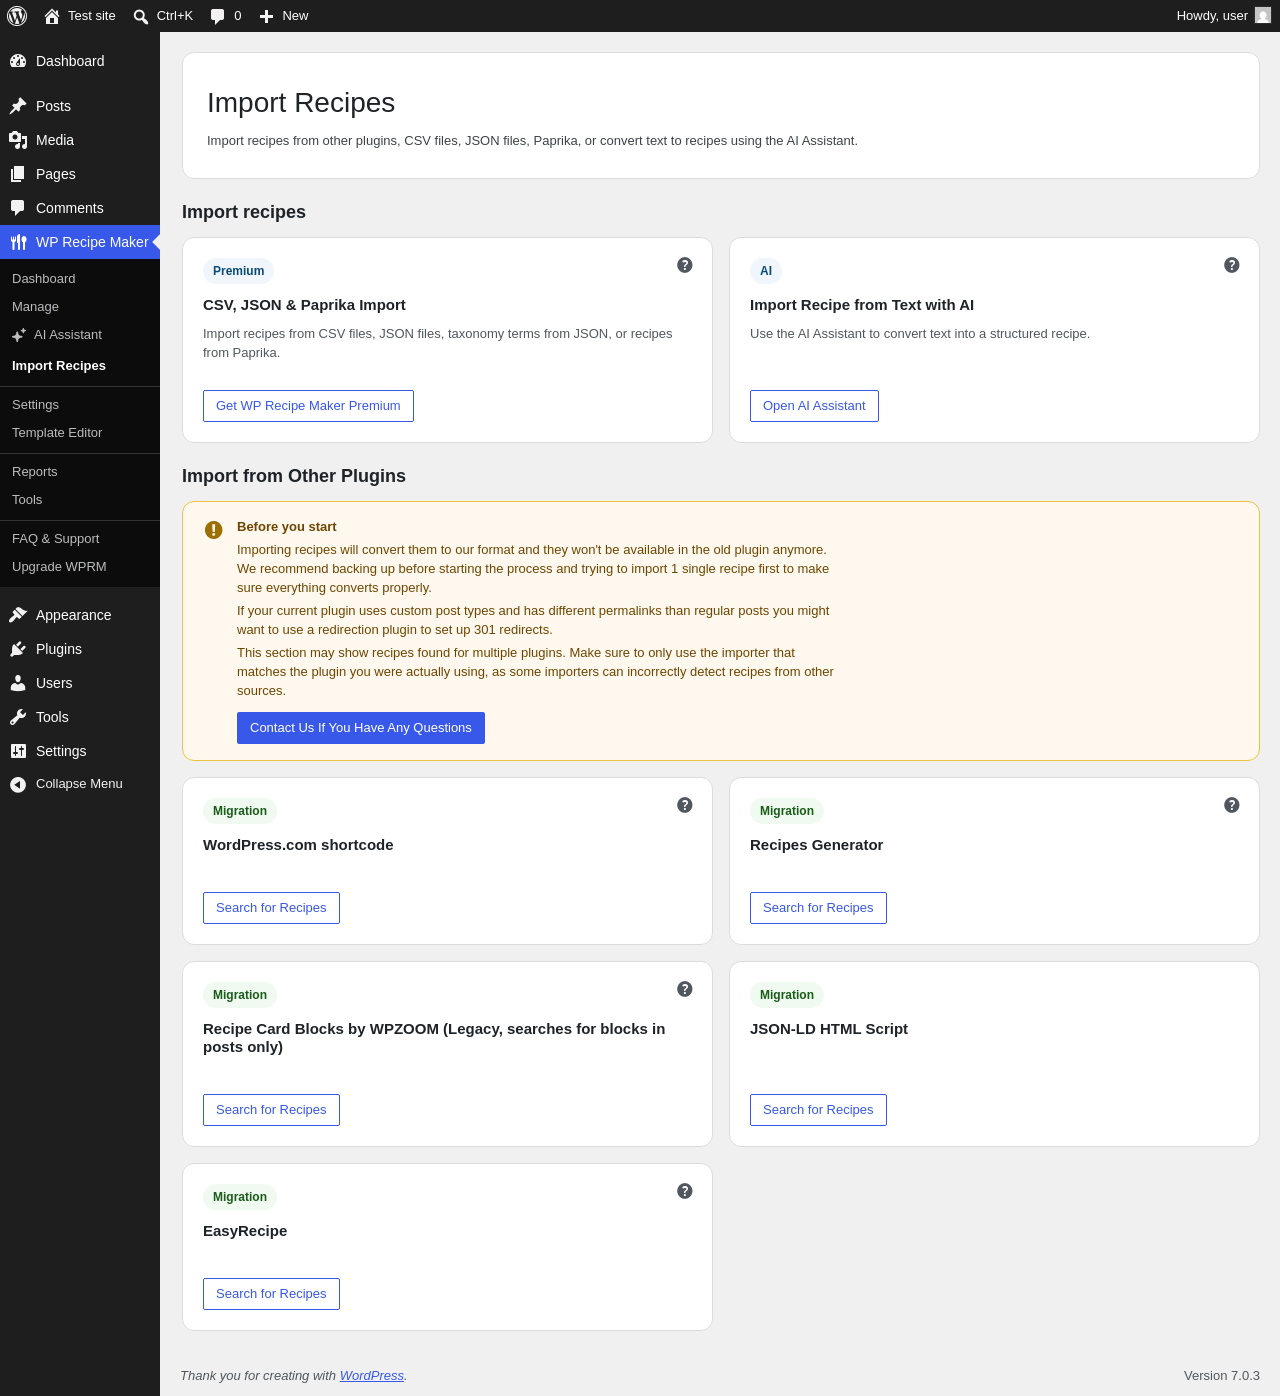The width and height of the screenshot is (1280, 1396).
Task: Open FAQ & Support submenu item
Action: coord(80,539)
